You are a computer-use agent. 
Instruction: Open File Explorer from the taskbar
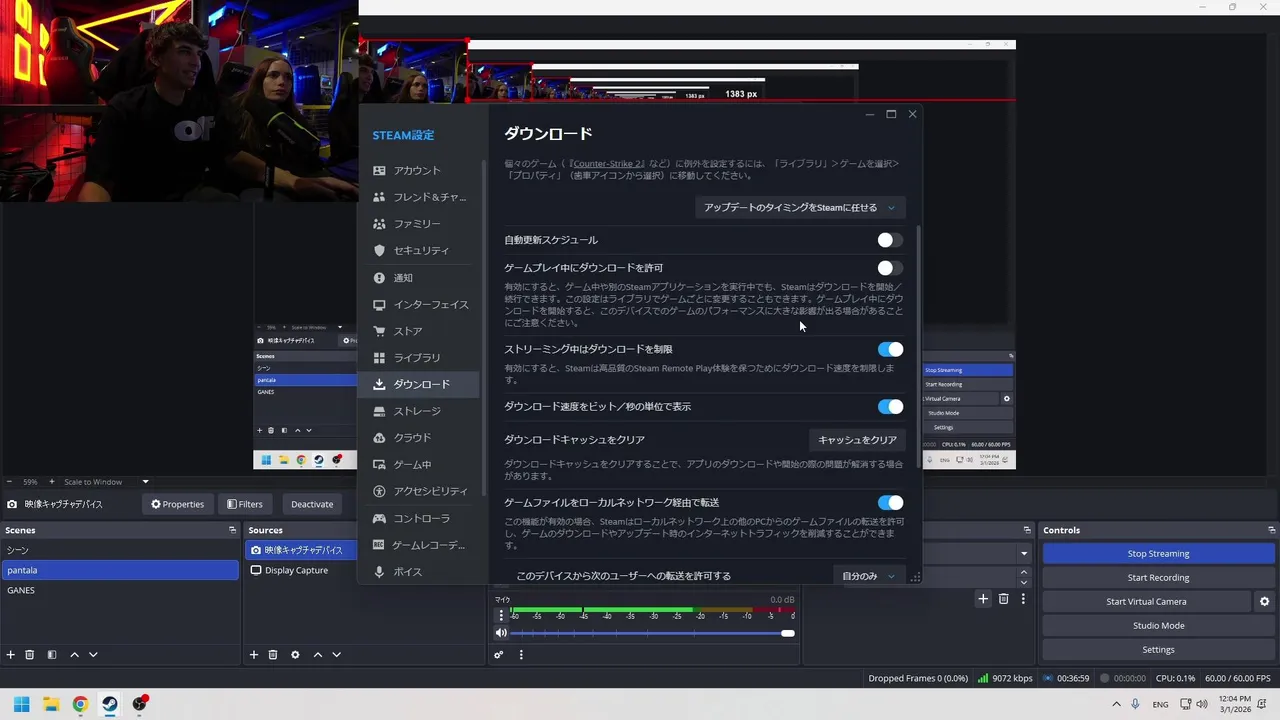pyautogui.click(x=51, y=704)
